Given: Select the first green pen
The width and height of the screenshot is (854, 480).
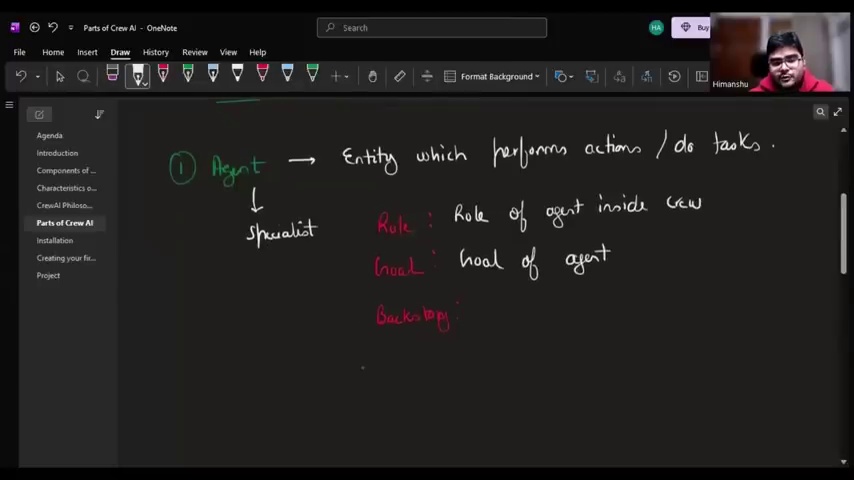Looking at the screenshot, I should tap(188, 74).
